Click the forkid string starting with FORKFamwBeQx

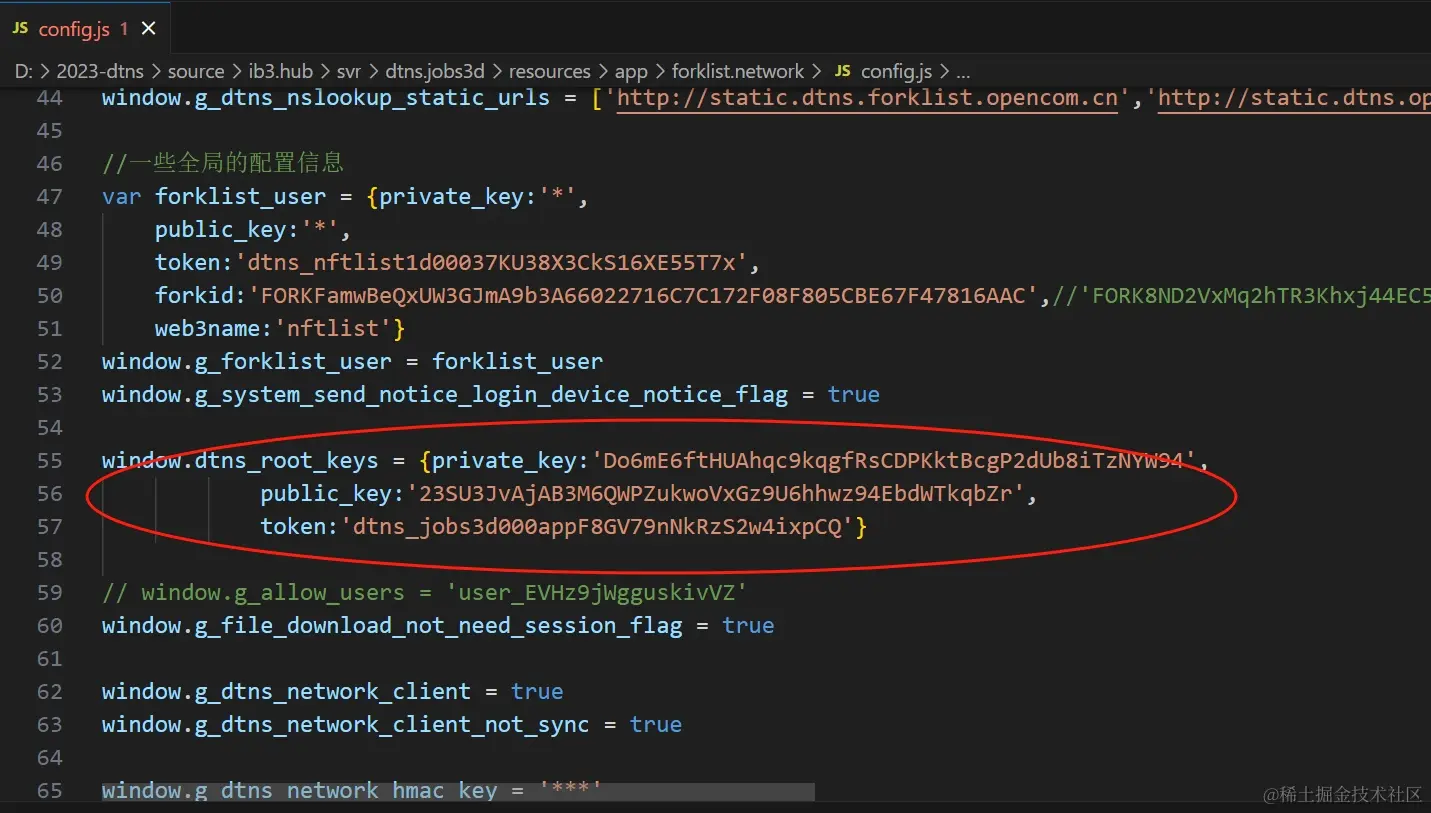click(x=643, y=296)
